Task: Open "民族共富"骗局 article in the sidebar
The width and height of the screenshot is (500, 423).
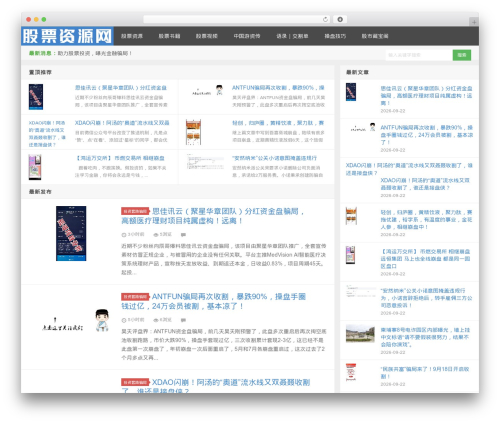Action: (425, 373)
